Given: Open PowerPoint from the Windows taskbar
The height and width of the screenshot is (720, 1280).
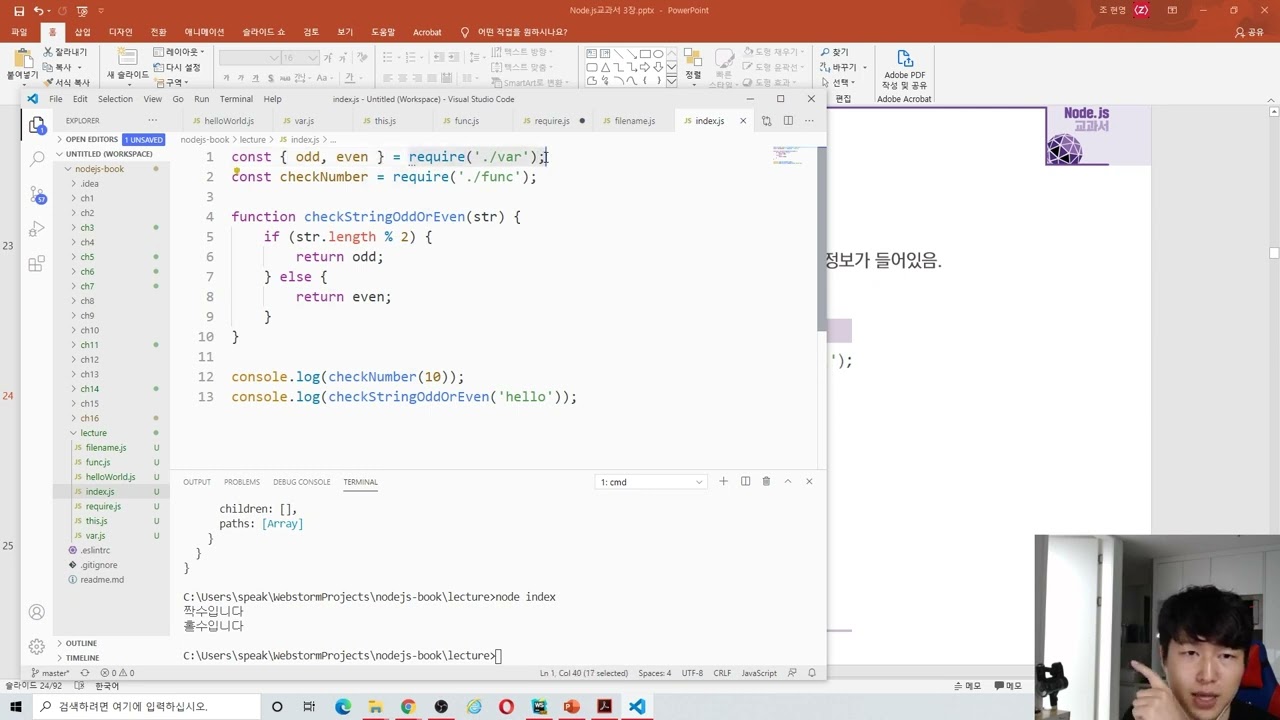Looking at the screenshot, I should pos(571,707).
